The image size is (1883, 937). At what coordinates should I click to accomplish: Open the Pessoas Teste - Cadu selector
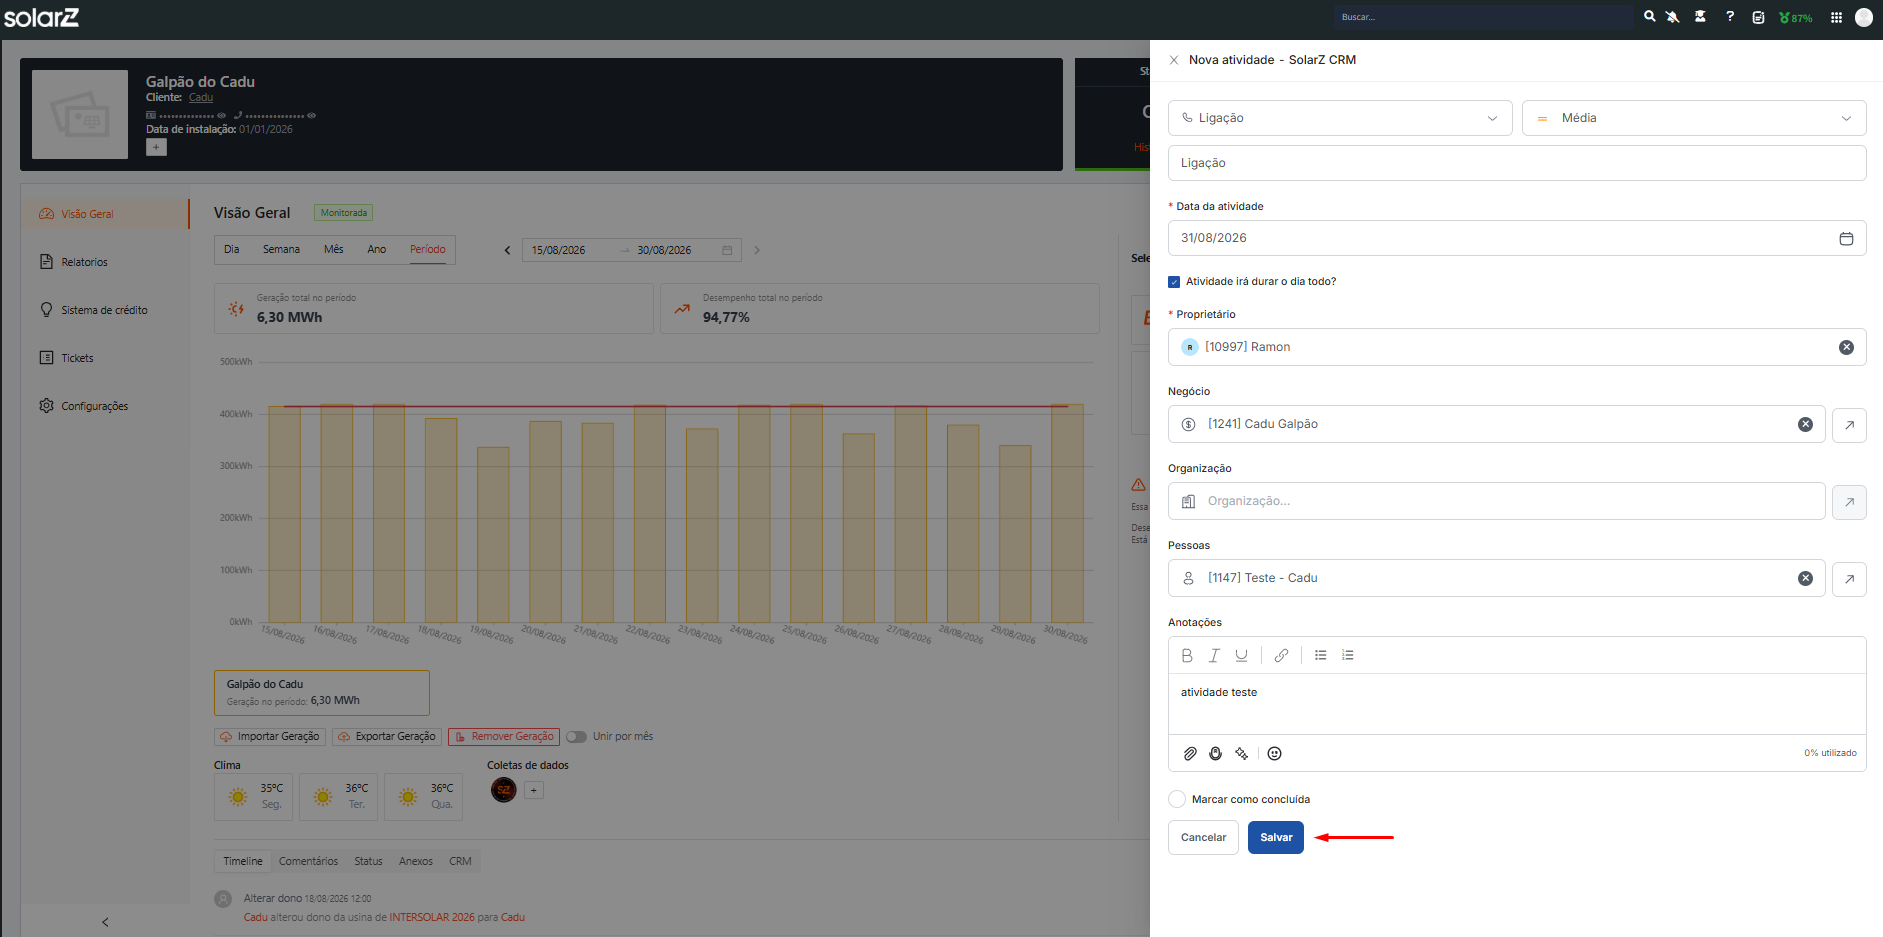[1496, 578]
